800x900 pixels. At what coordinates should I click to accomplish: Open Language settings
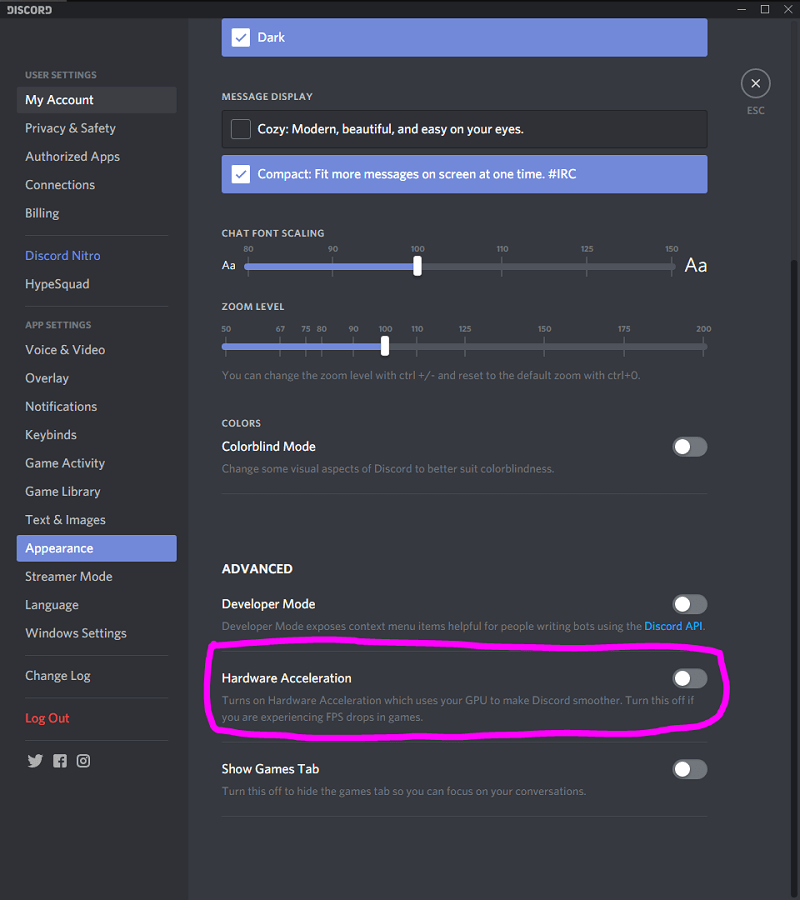(96, 605)
